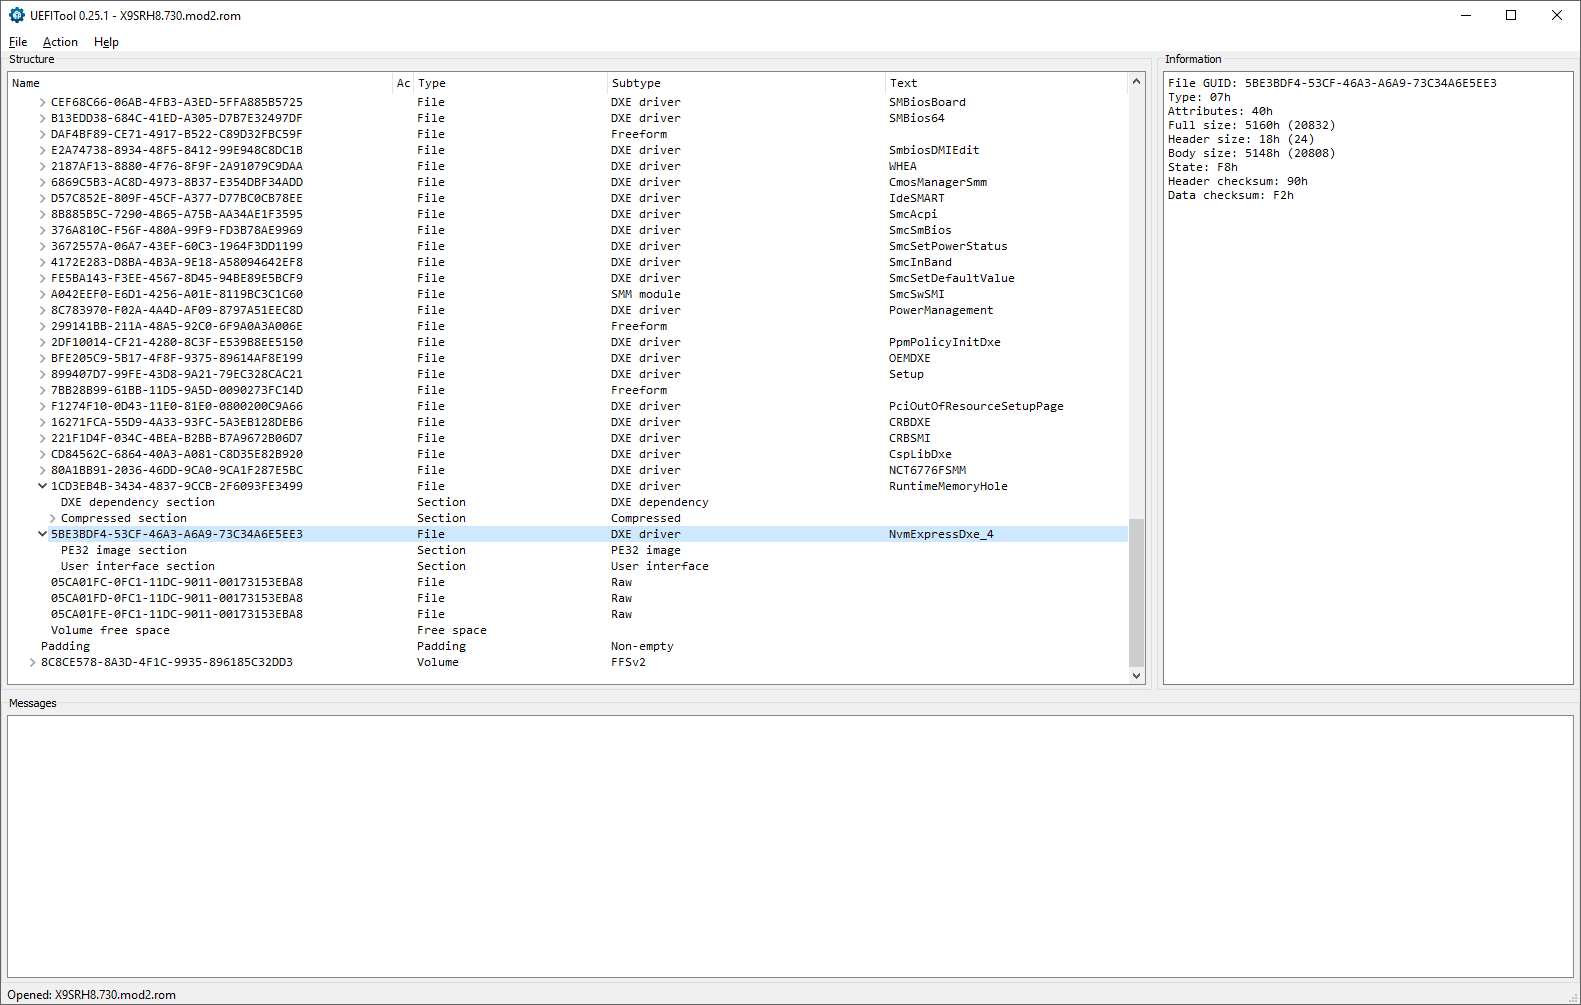Select the 8C783970-F02A PowerManagement driver

coord(568,310)
